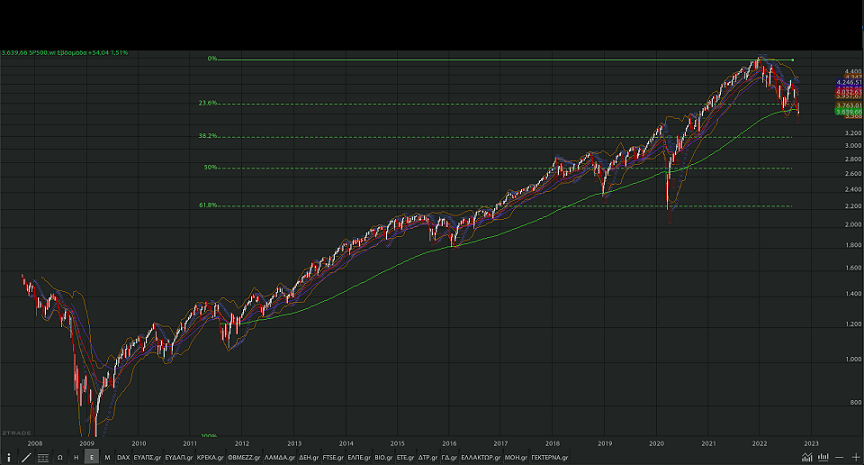Image resolution: width=864 pixels, height=465 pixels.
Task: Click the SP500 quote header text
Action: (65, 53)
